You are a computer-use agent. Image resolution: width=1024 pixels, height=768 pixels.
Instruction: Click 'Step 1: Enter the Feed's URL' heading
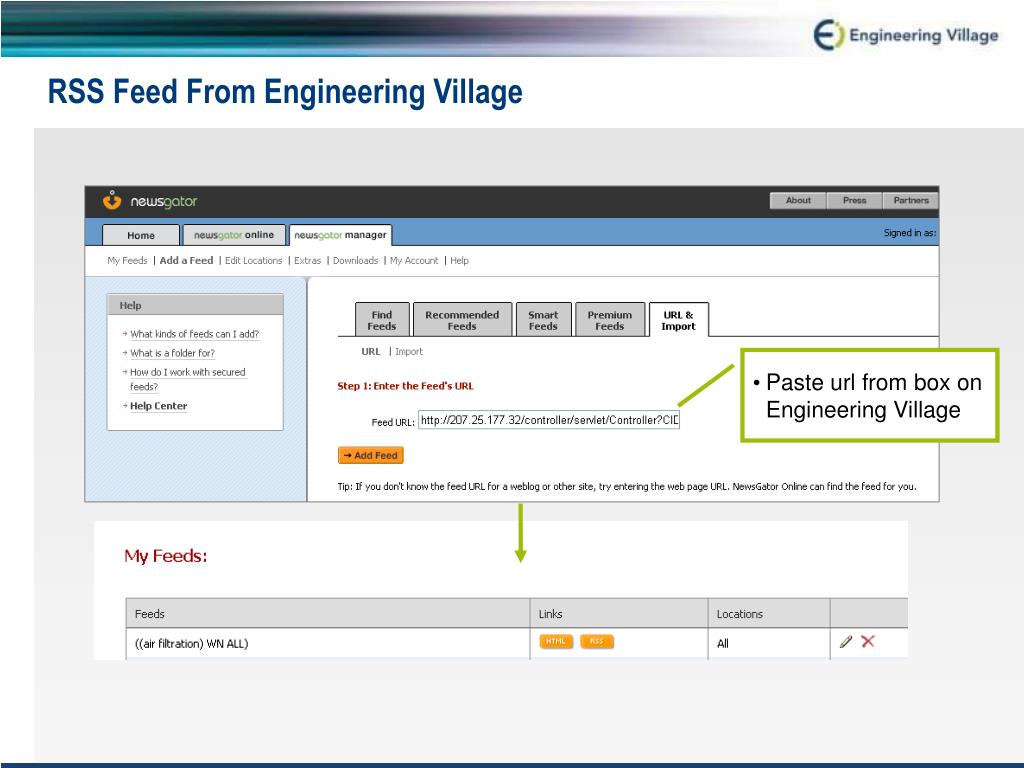click(406, 386)
